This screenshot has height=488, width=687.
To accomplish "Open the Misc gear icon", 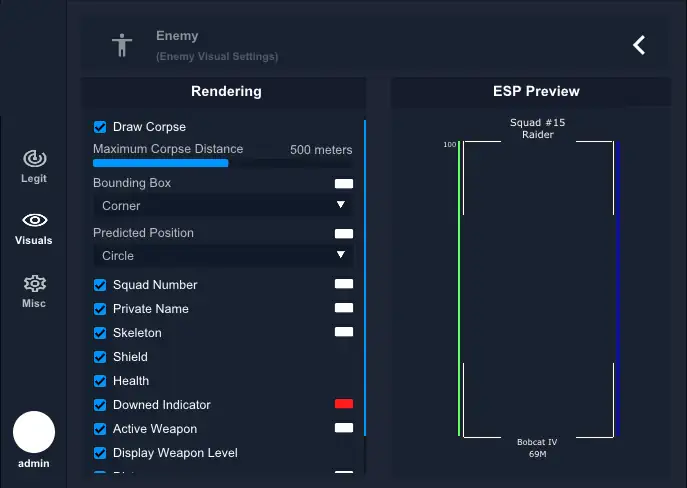I will [x=35, y=283].
